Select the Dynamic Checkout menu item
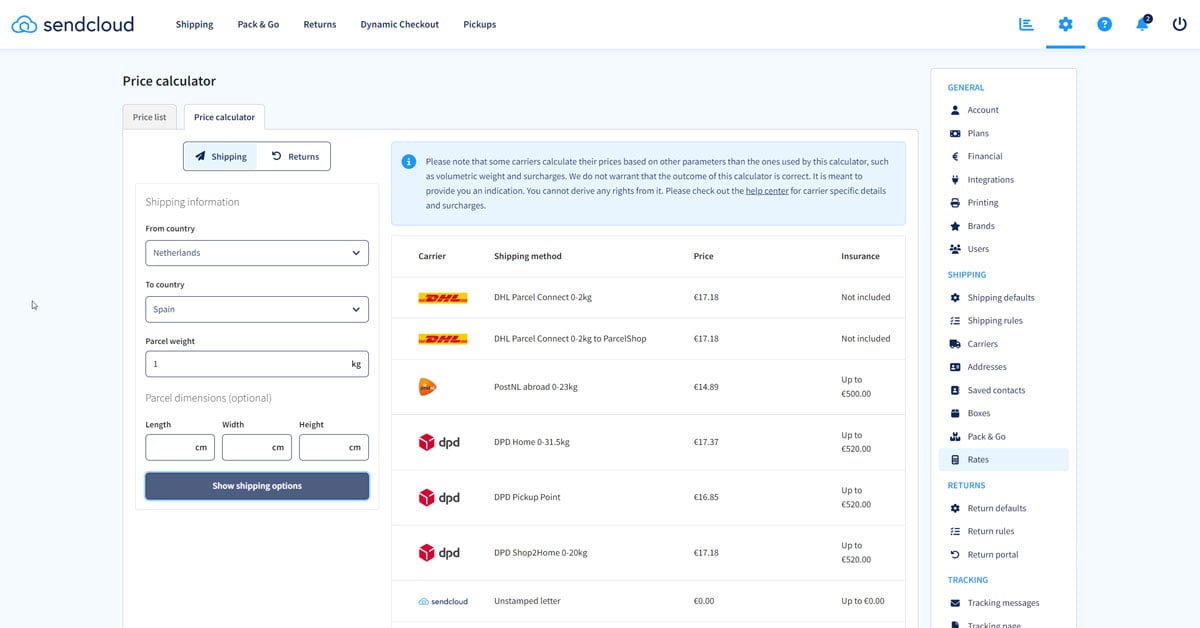The image size is (1200, 628). click(x=399, y=24)
